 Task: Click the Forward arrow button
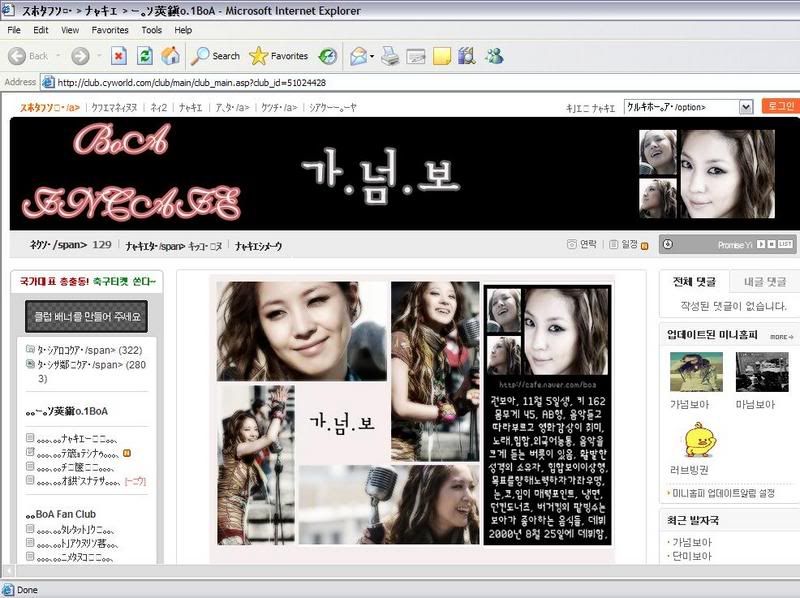pos(80,56)
